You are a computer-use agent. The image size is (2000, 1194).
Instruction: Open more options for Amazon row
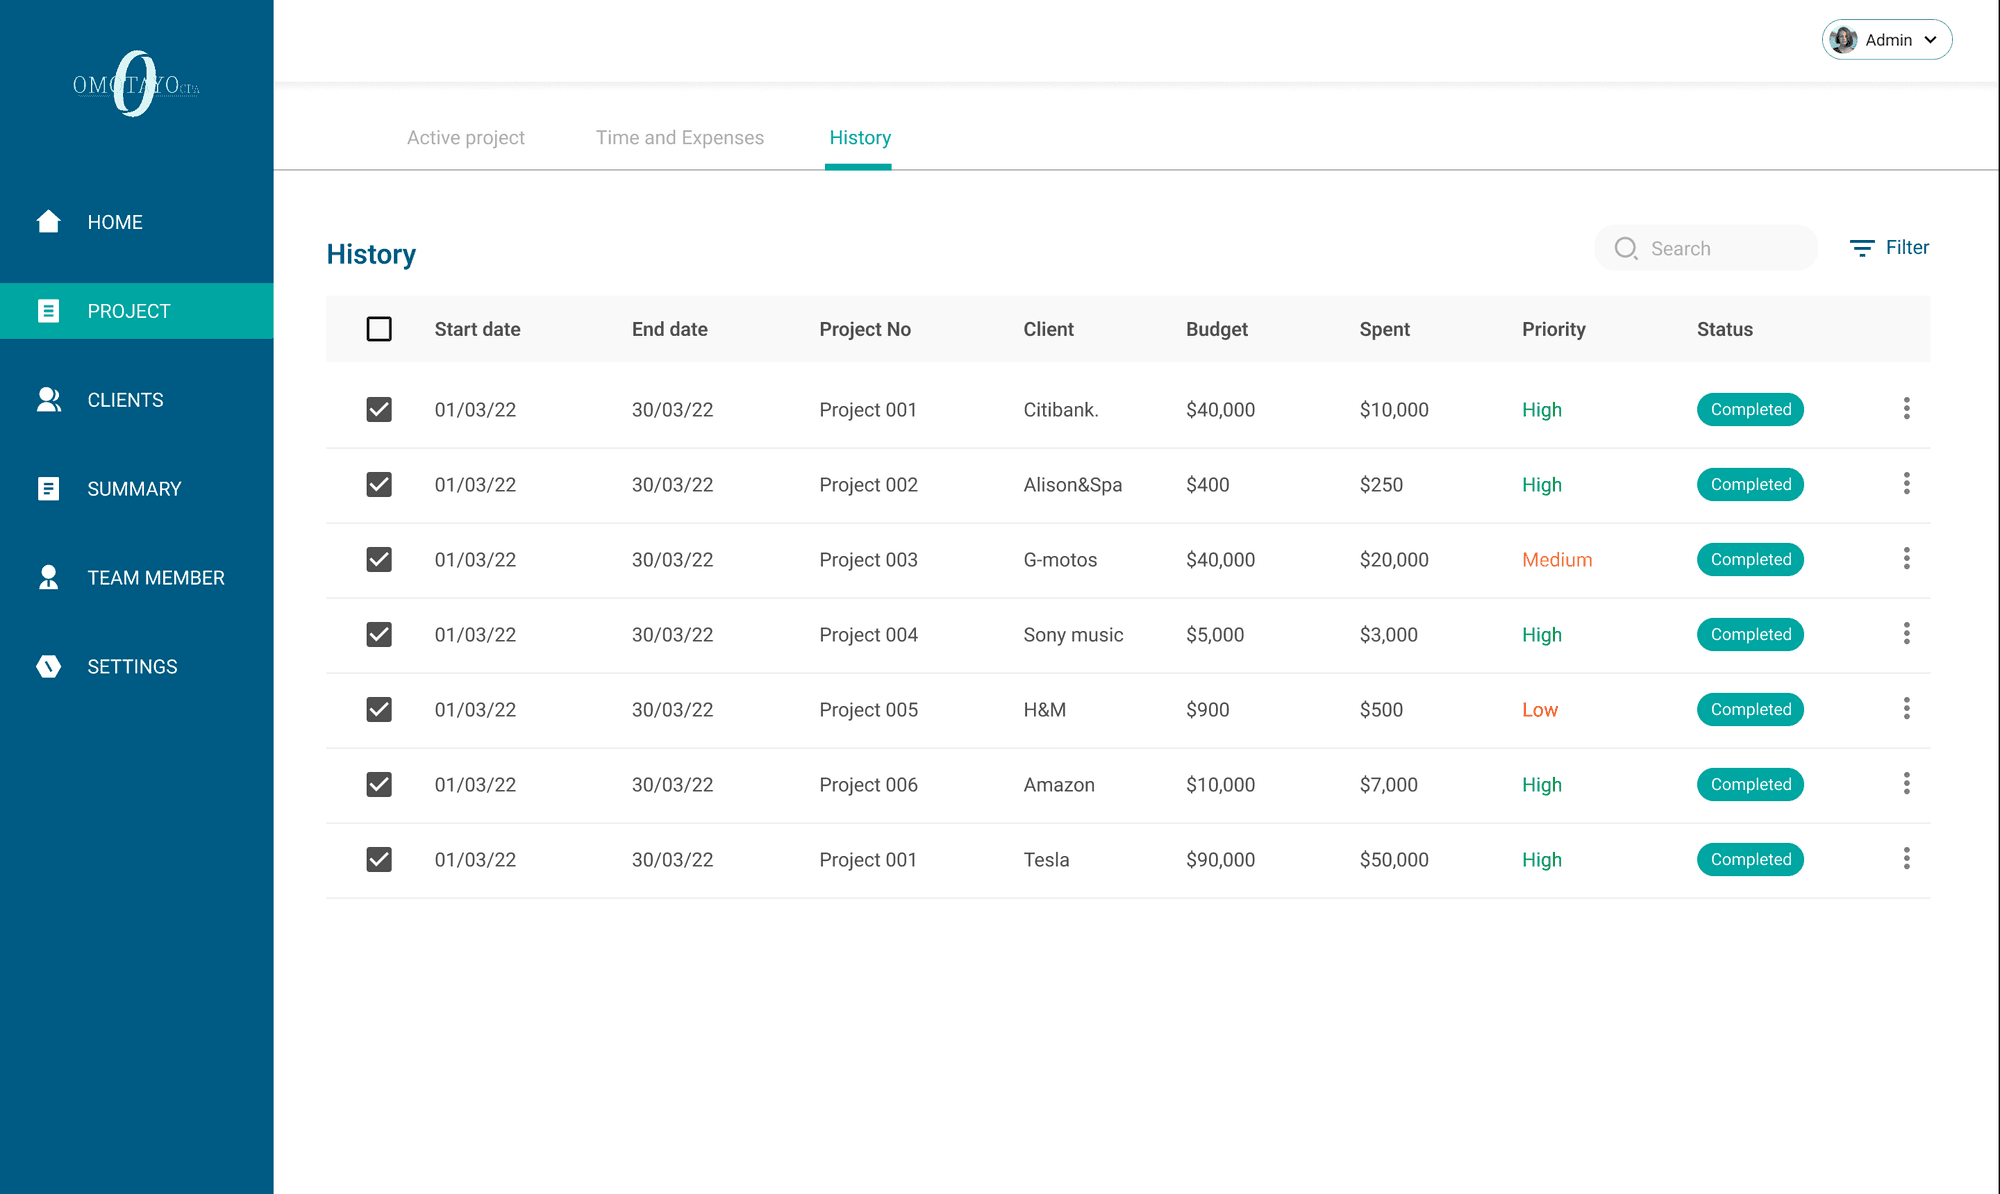point(1906,784)
